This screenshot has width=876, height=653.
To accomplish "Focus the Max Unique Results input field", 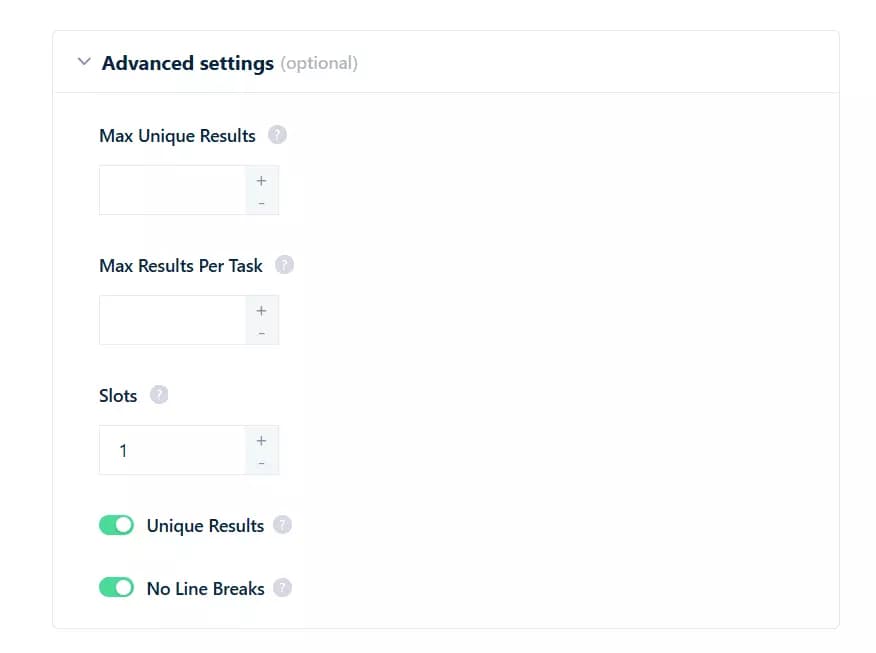I will 172,190.
